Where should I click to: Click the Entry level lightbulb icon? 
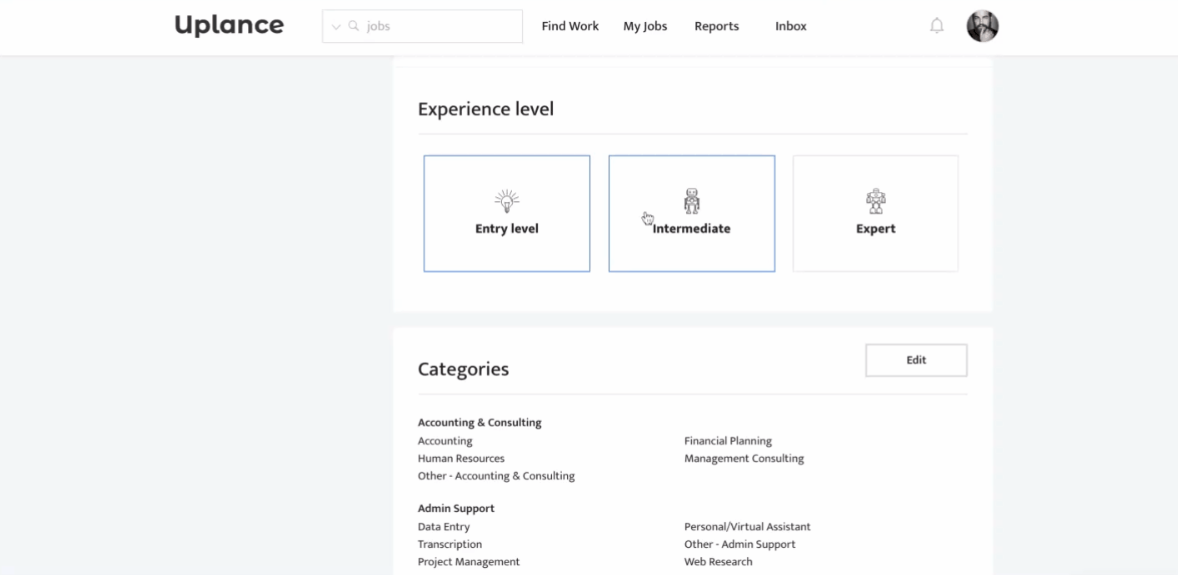(x=507, y=201)
